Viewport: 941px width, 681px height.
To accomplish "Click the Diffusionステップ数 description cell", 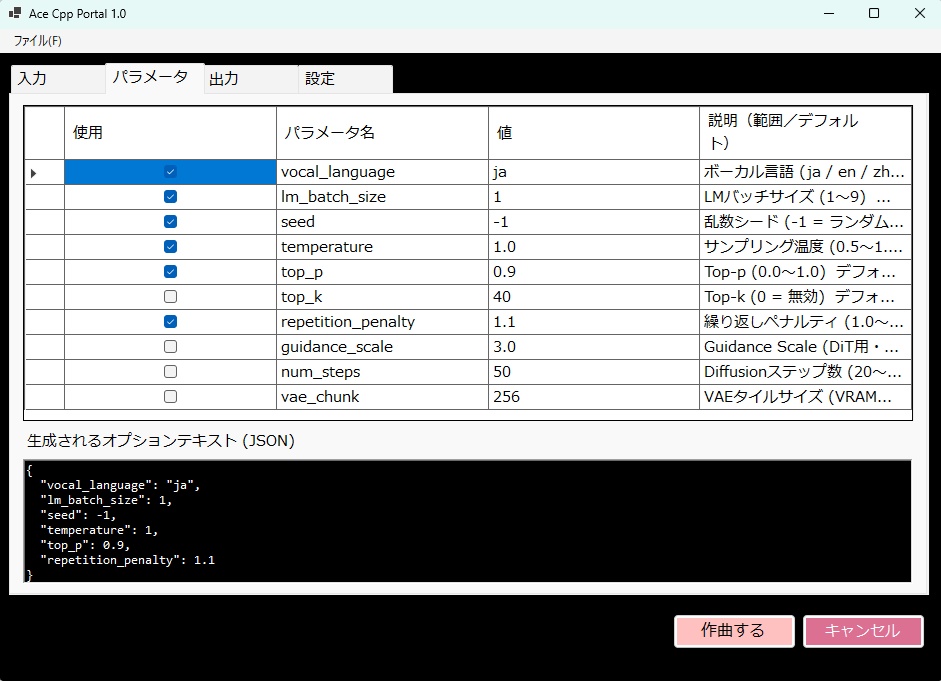I will (805, 372).
